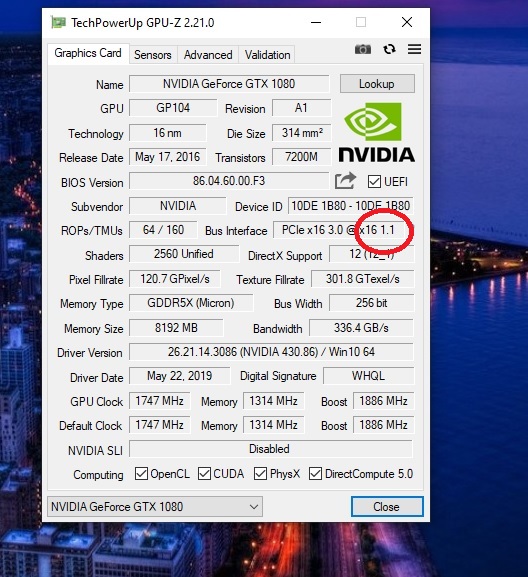Click the Bus Interface label
This screenshot has height=577, width=528.
(236, 231)
